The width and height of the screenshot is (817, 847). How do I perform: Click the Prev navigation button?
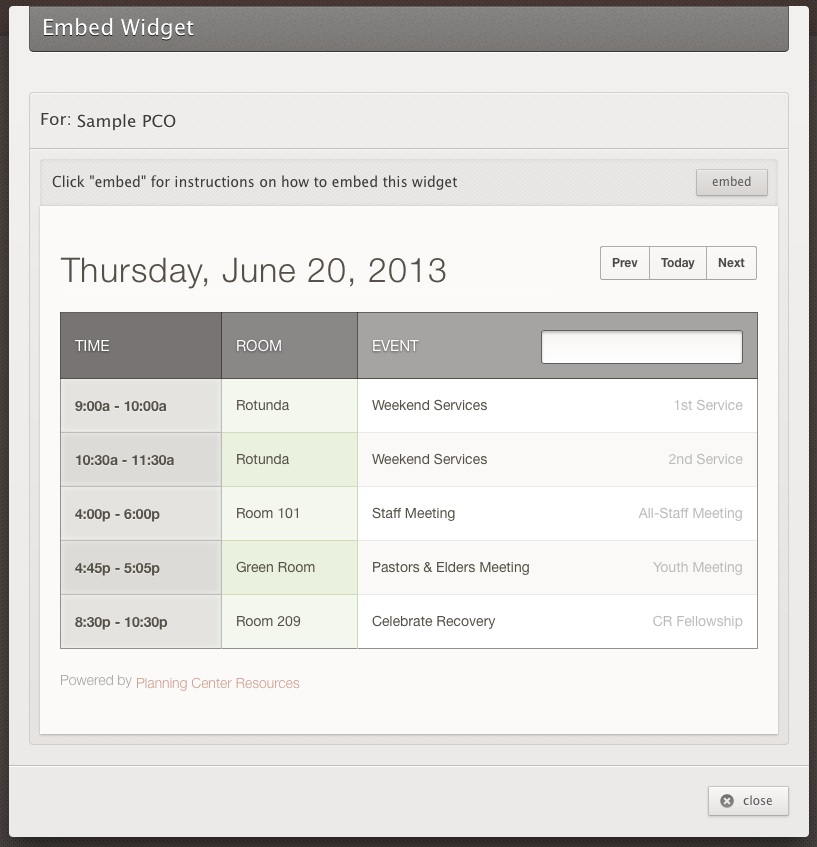pyautogui.click(x=624, y=262)
